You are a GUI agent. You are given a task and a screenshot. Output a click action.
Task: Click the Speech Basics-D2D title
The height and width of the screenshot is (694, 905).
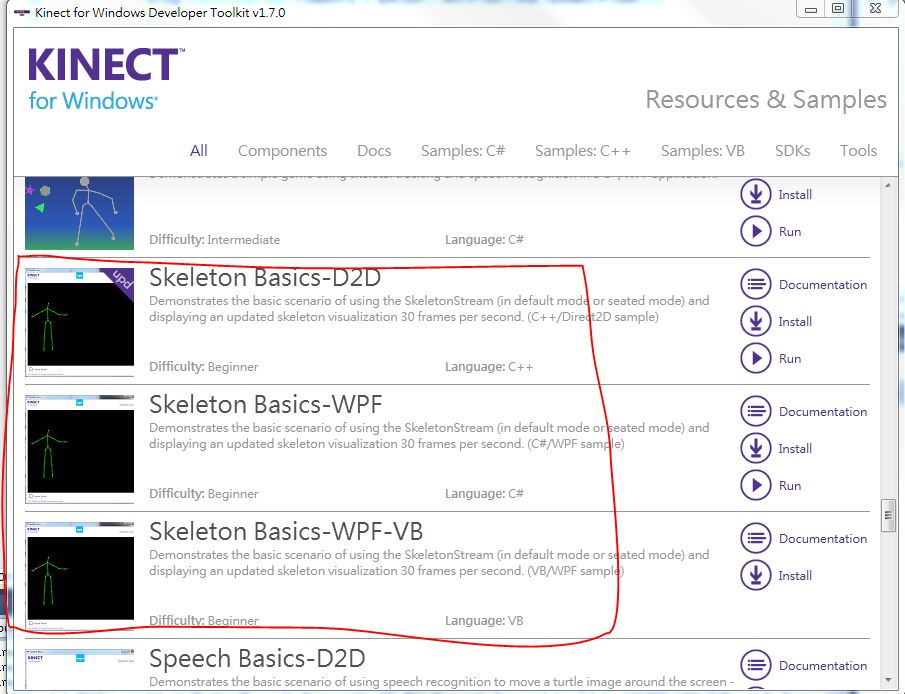tap(257, 659)
